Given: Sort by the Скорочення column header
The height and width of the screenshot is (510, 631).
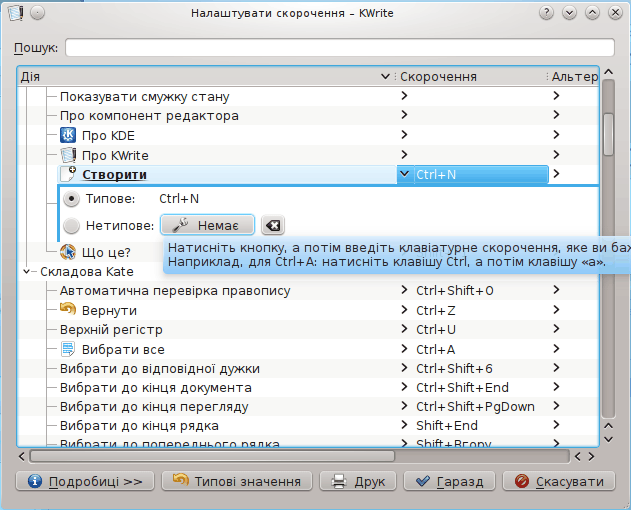Looking at the screenshot, I should point(470,77).
